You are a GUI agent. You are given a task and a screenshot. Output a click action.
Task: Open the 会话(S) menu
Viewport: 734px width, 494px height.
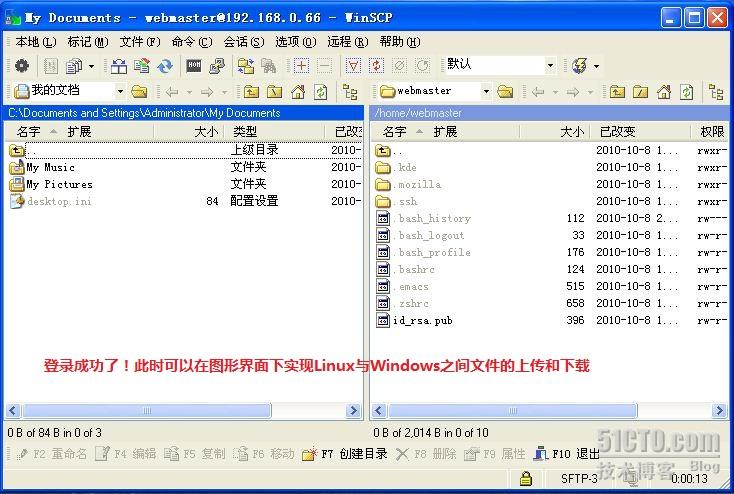click(x=244, y=42)
